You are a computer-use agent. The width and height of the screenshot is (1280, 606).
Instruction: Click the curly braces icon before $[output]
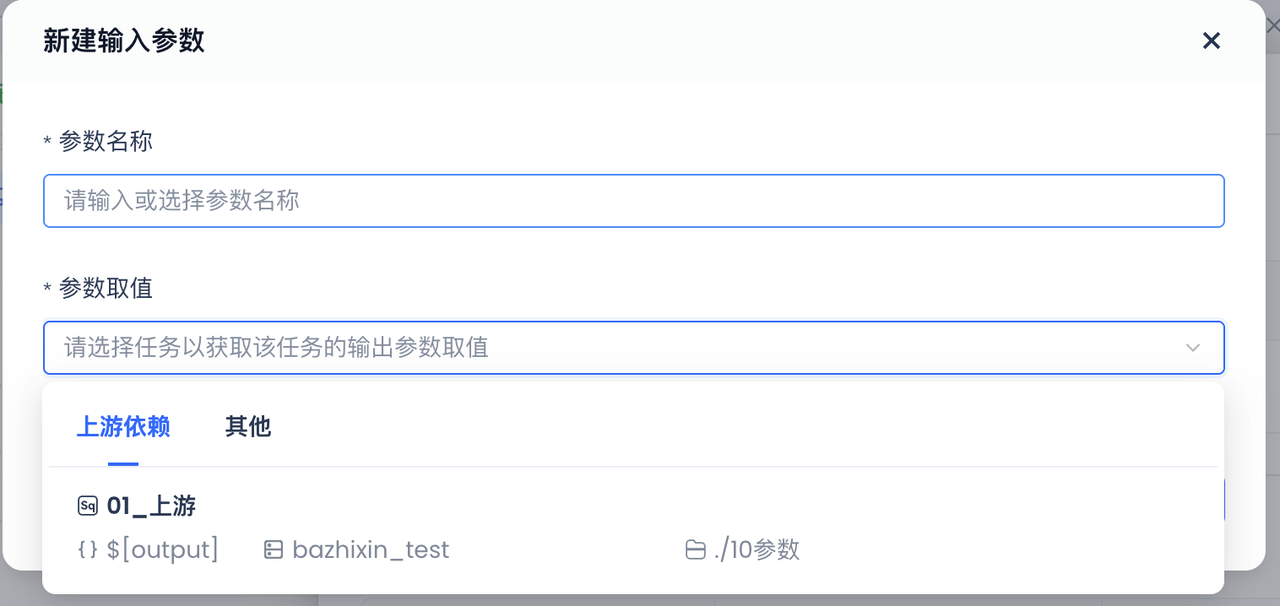(88, 549)
